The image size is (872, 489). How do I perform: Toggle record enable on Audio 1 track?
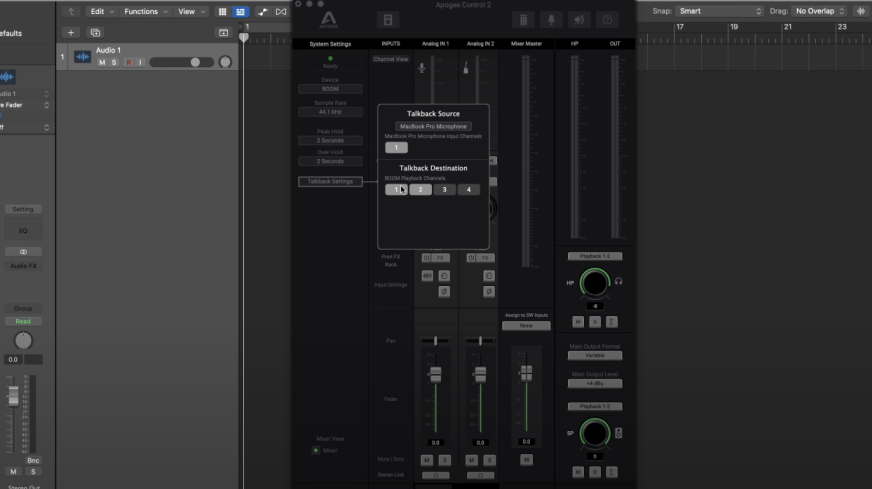[127, 62]
